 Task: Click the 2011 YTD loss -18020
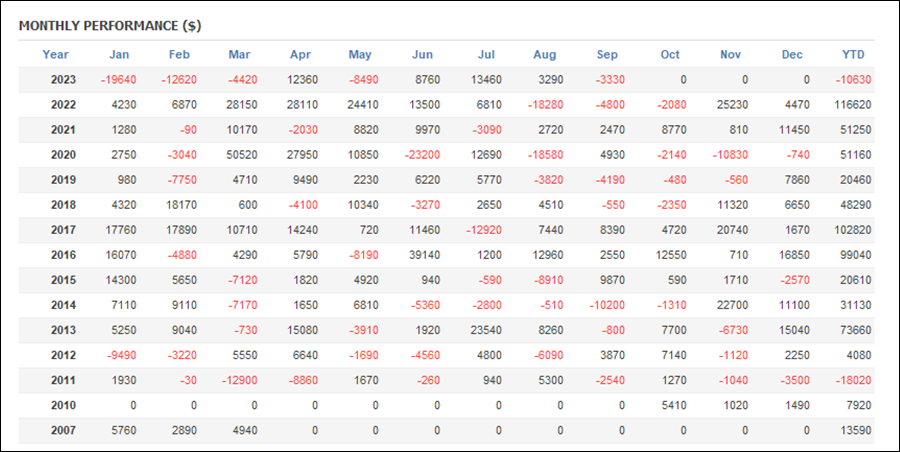click(849, 381)
